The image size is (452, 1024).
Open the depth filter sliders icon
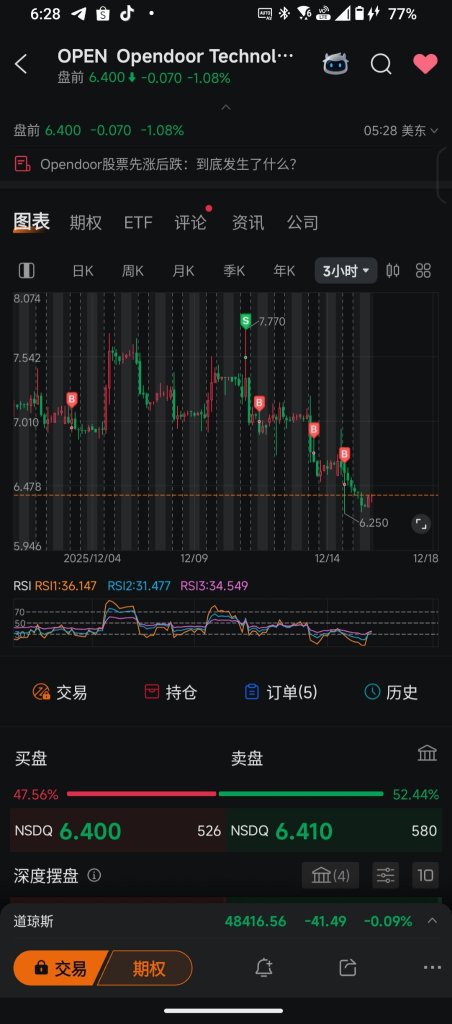[x=385, y=875]
